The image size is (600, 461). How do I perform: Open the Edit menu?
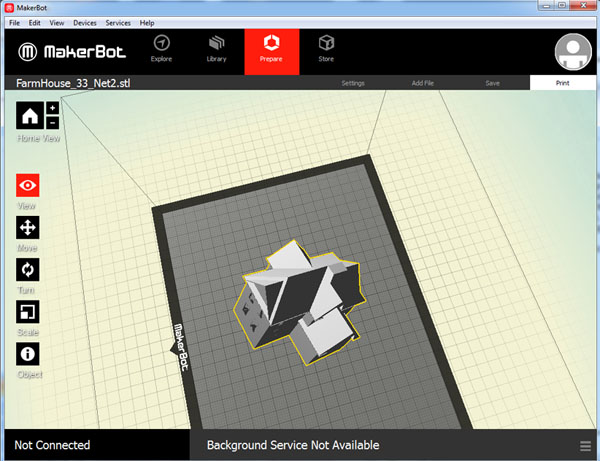pyautogui.click(x=34, y=23)
